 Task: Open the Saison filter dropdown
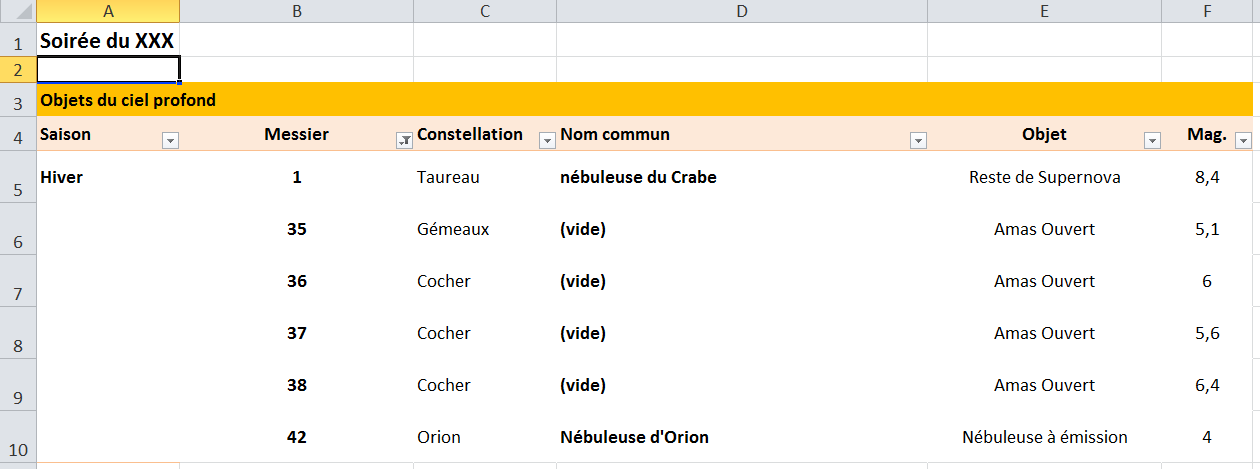(x=170, y=141)
